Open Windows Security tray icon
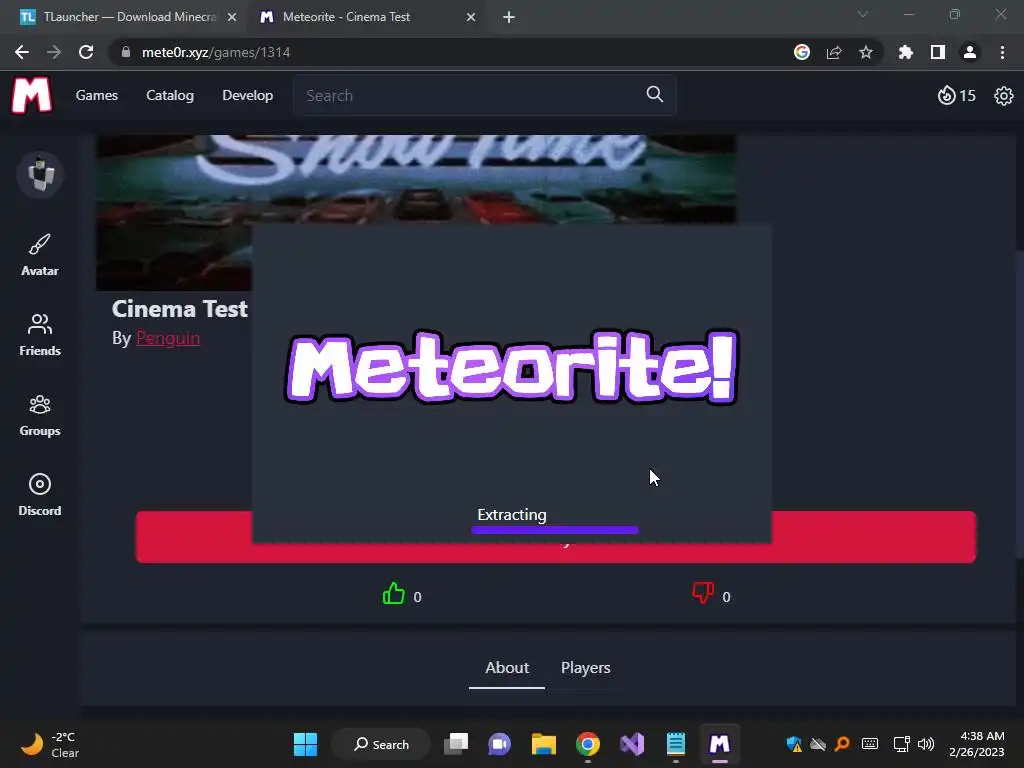The height and width of the screenshot is (768, 1024). pyautogui.click(x=793, y=744)
